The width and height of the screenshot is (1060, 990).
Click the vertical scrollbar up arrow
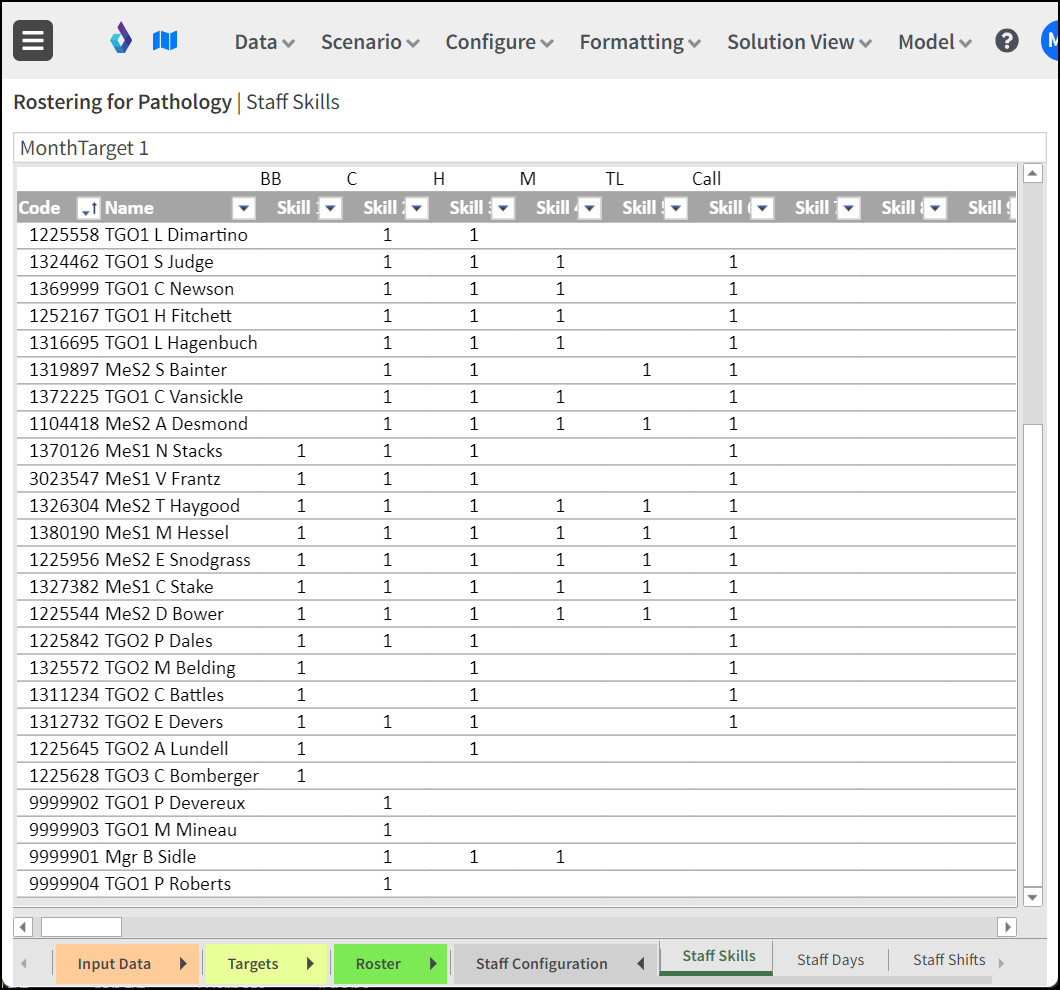(1032, 174)
